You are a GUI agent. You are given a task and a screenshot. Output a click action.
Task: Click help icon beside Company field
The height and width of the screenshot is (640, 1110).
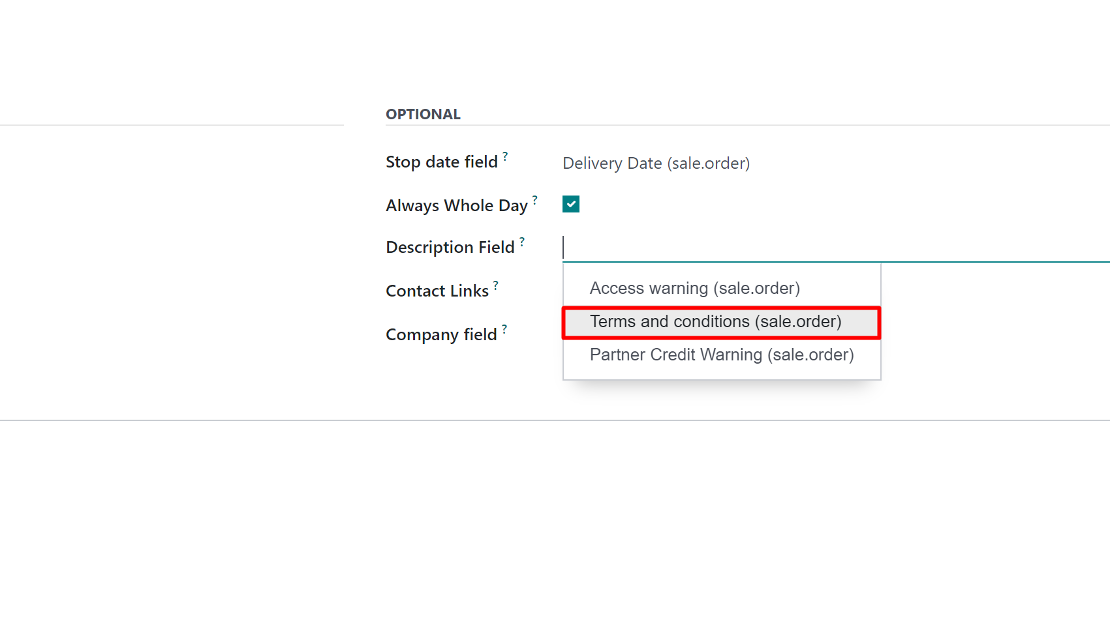tap(504, 328)
